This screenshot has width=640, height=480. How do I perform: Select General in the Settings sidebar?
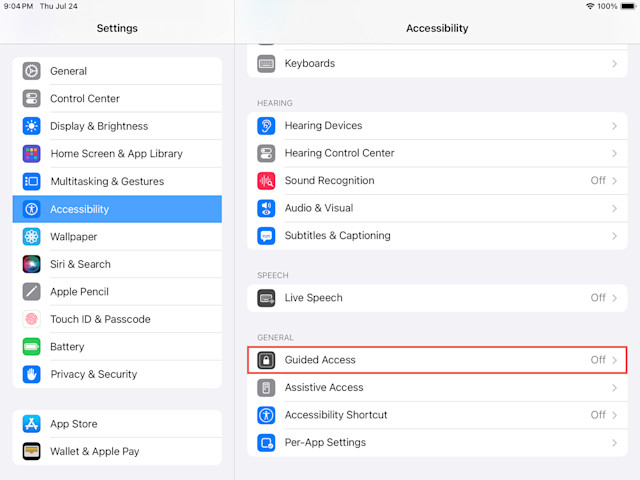117,71
